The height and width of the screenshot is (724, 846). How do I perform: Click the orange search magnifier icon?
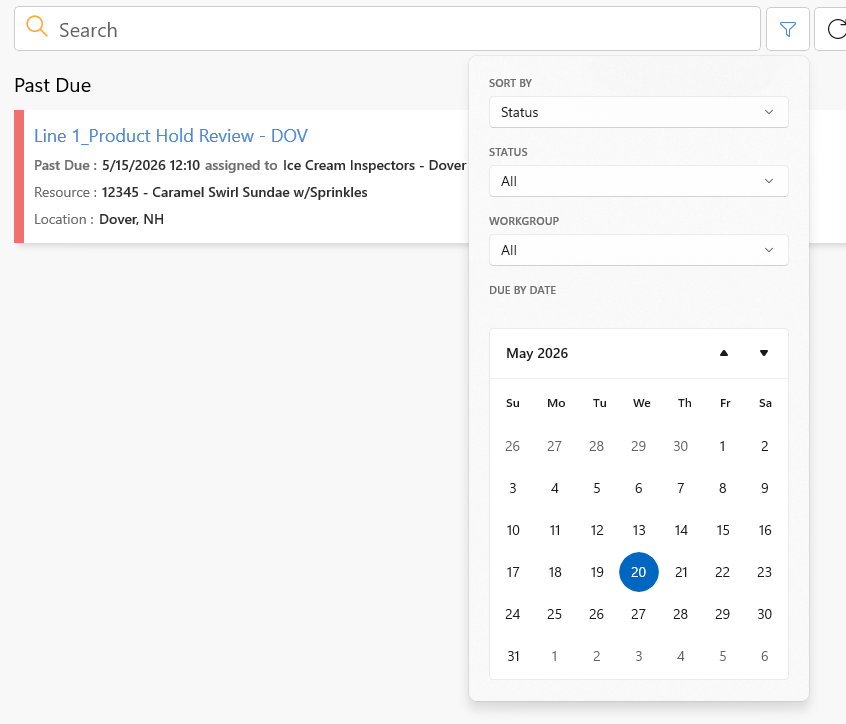coord(37,26)
